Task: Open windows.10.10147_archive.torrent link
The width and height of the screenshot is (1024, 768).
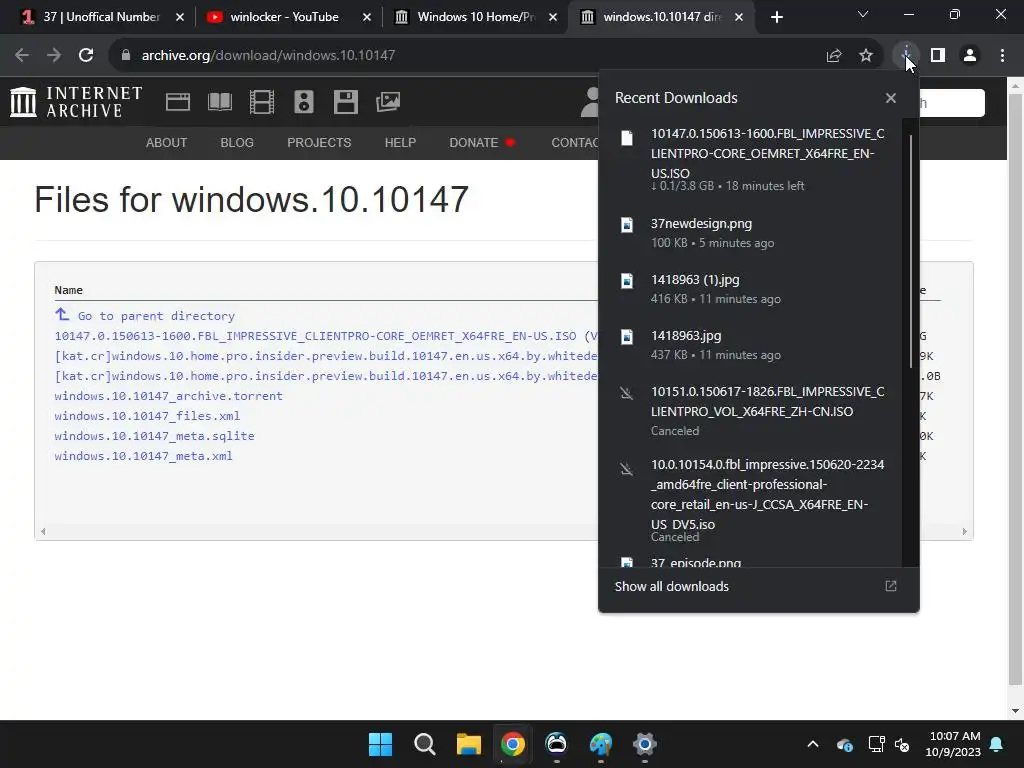Action: [x=168, y=396]
